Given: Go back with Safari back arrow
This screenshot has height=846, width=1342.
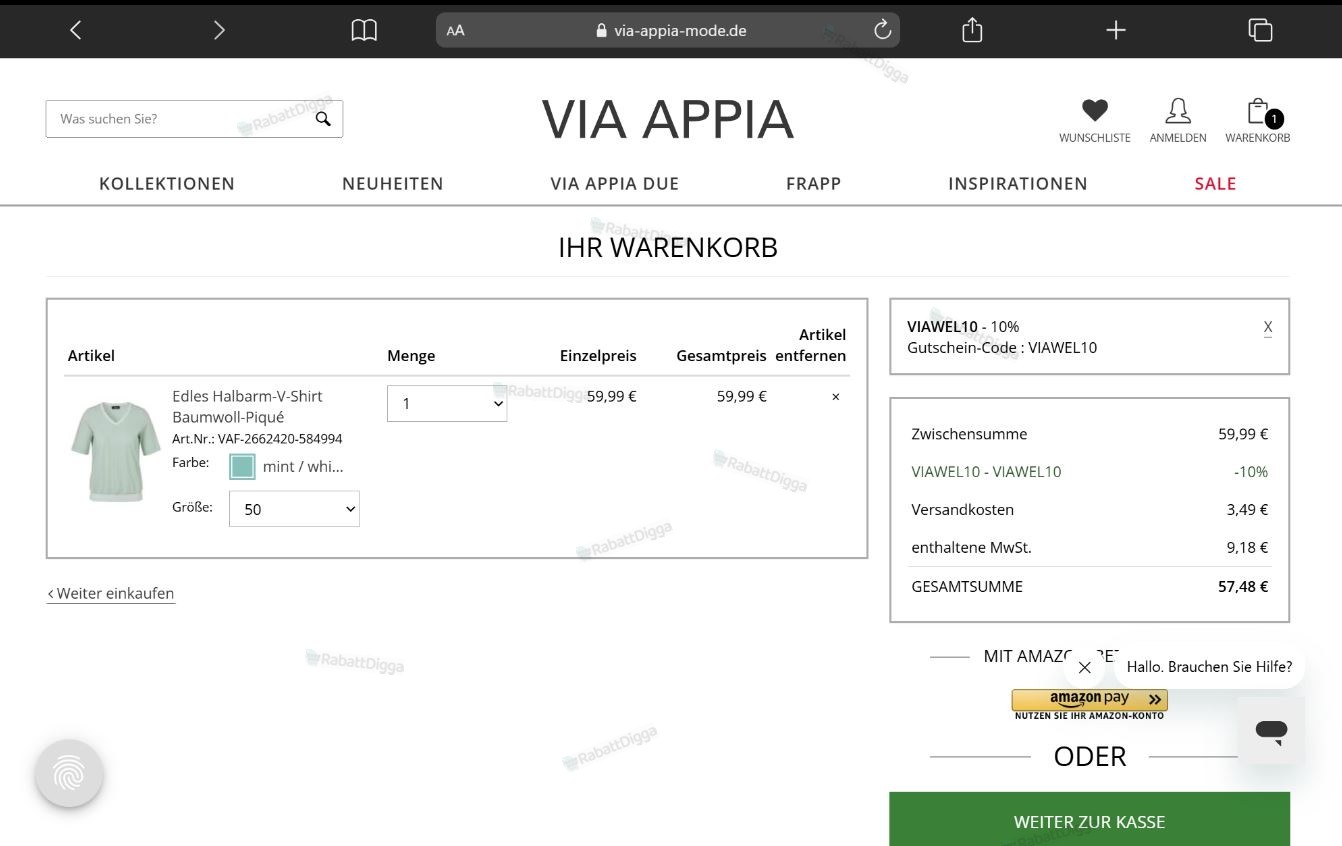Looking at the screenshot, I should [76, 30].
